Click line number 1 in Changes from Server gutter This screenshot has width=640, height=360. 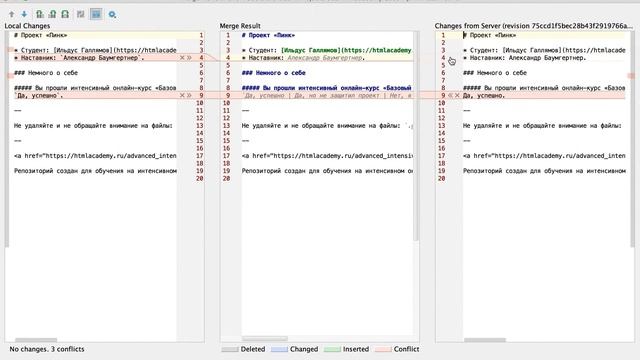[x=443, y=36]
